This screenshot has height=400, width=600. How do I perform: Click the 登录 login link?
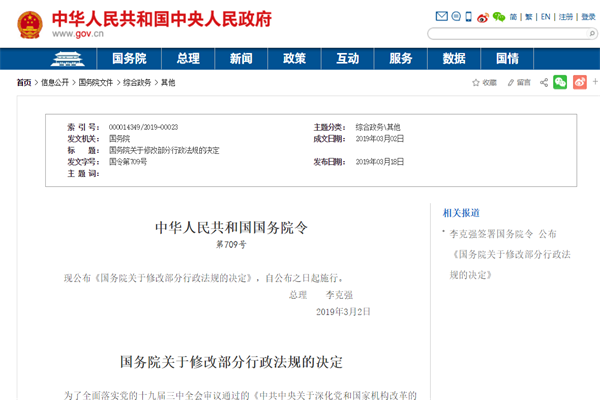point(589,17)
